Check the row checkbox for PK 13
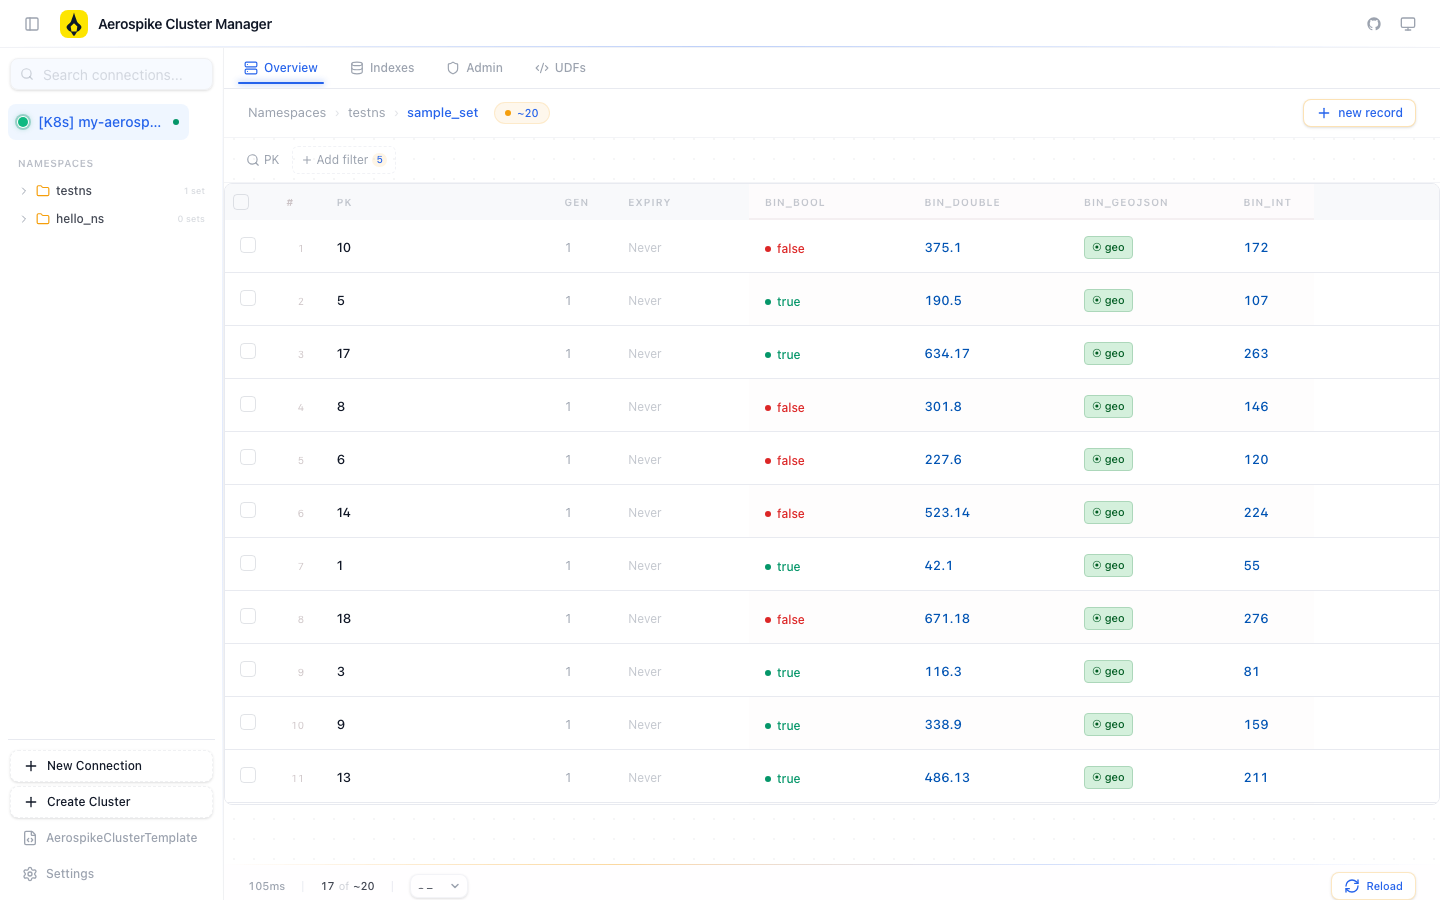 248,775
